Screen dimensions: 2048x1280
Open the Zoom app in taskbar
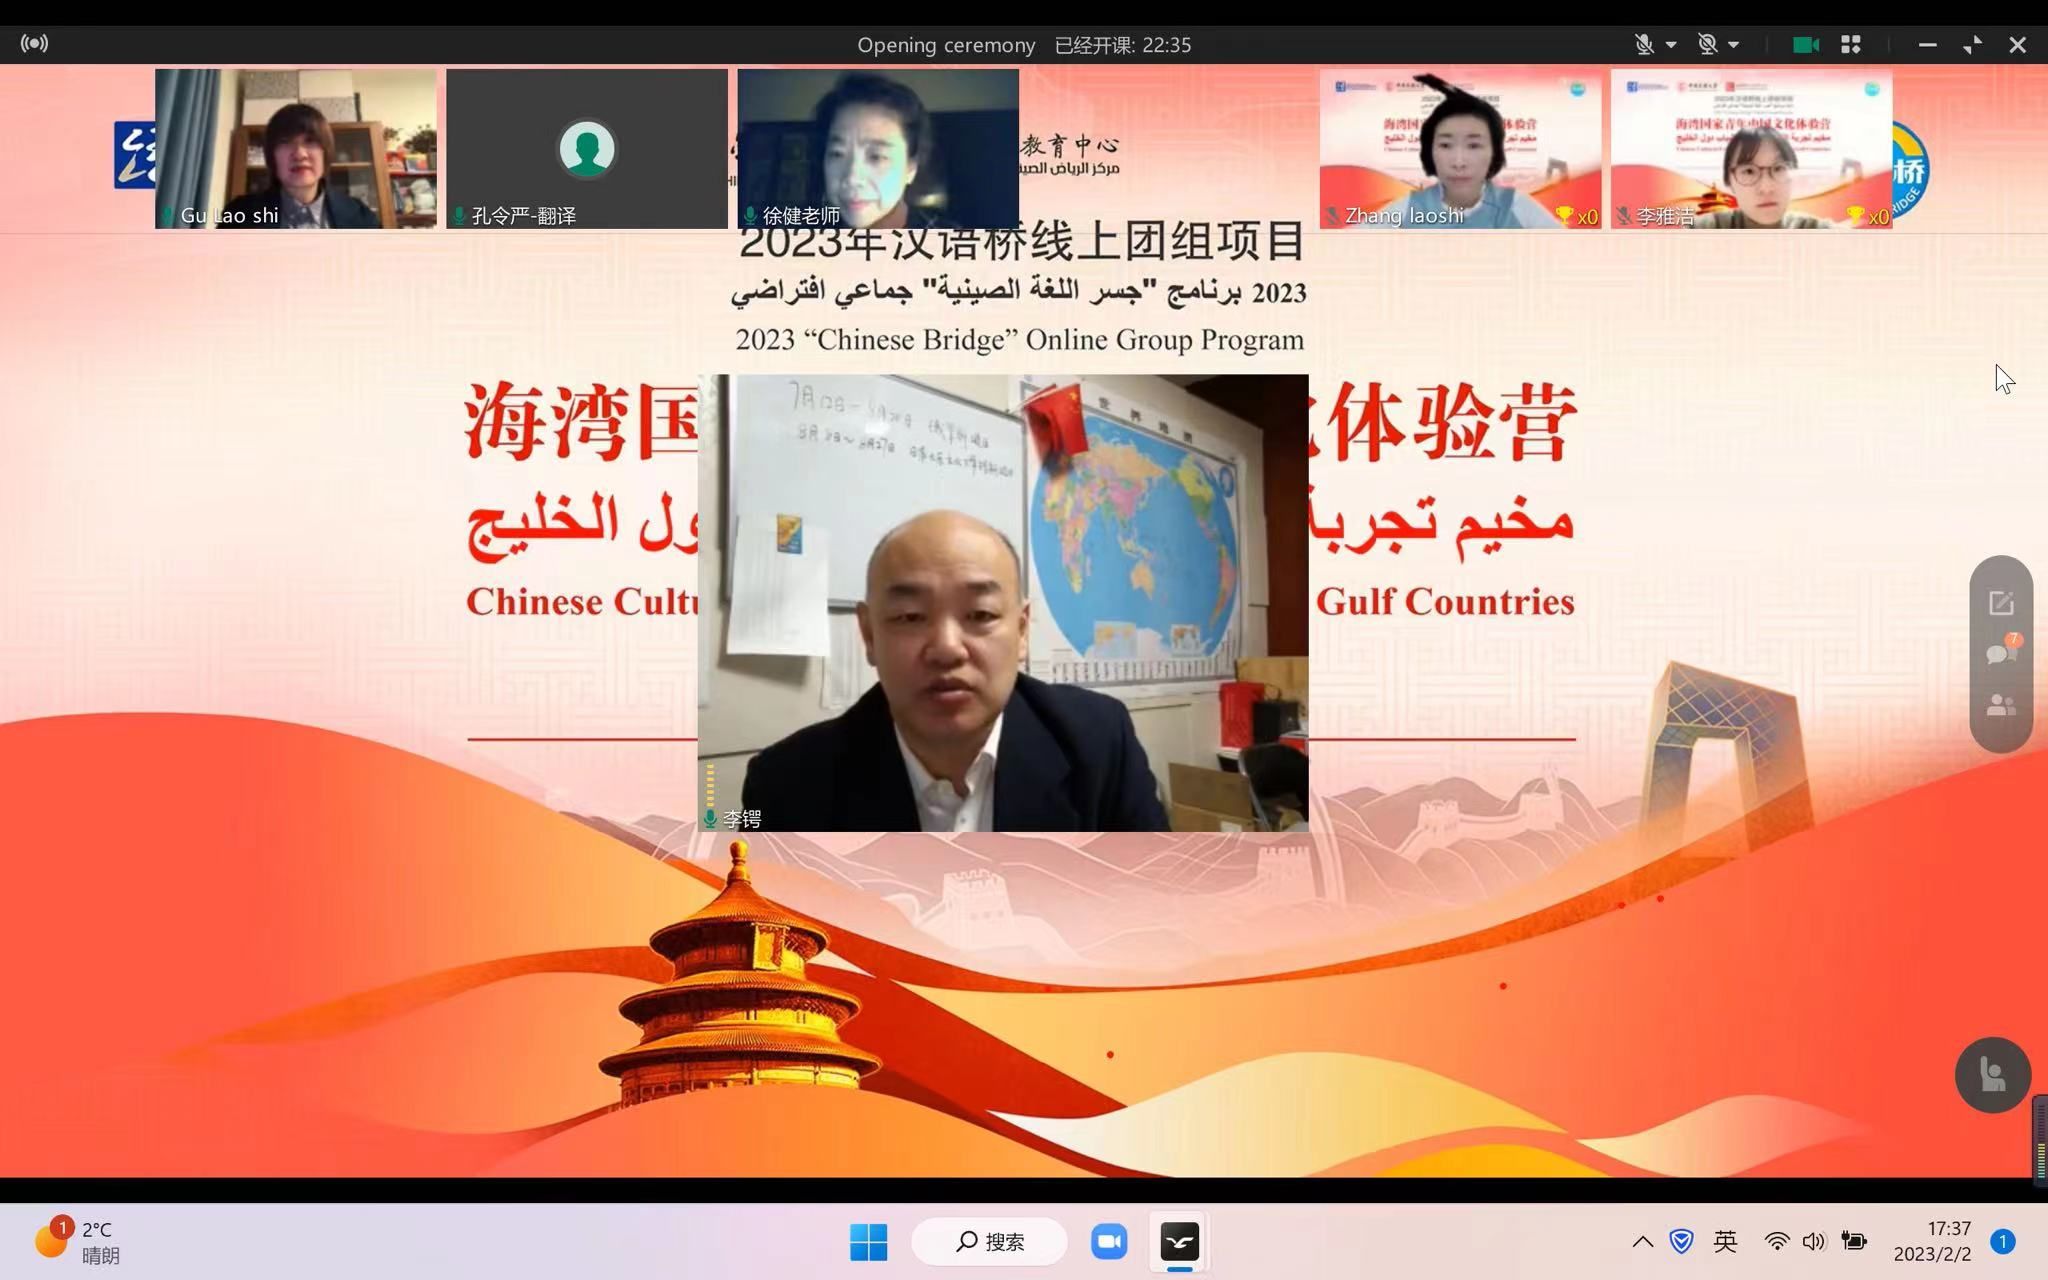[1108, 1241]
